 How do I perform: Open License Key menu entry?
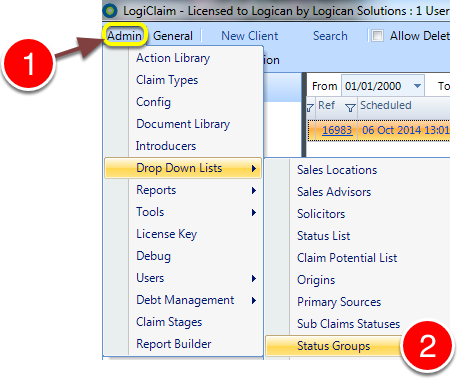(x=183, y=234)
